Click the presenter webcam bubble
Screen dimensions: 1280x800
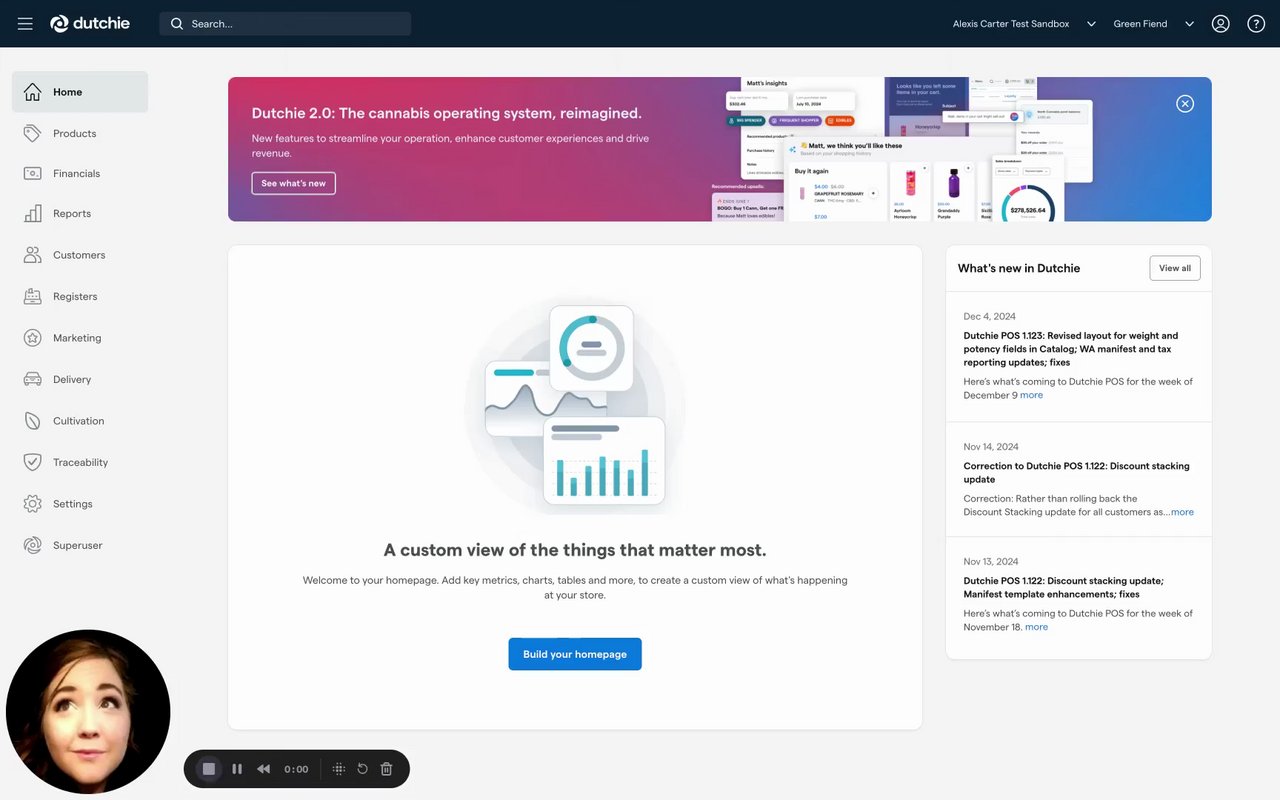(x=88, y=712)
